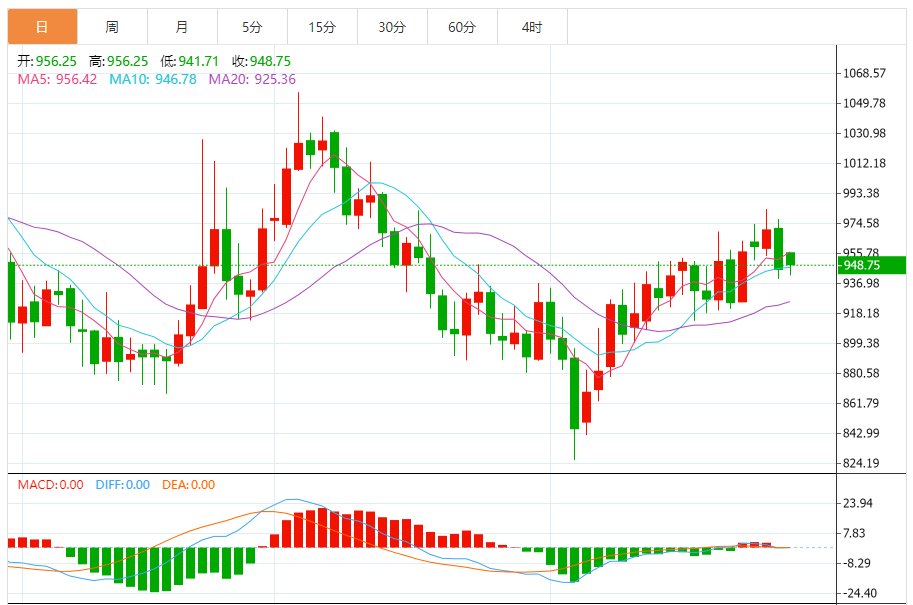Click the DIFF:0.00 indicator label
This screenshot has width=913, height=605.
tap(123, 484)
